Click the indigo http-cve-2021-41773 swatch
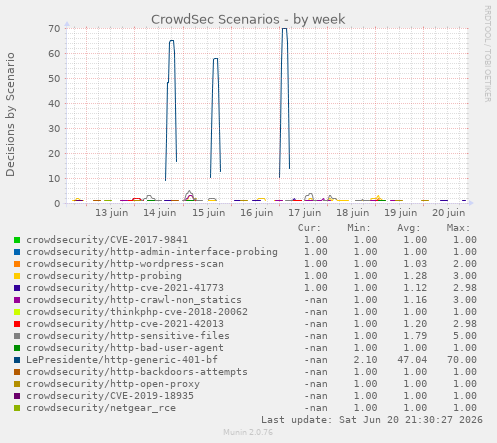The width and height of the screenshot is (497, 443). point(17,288)
